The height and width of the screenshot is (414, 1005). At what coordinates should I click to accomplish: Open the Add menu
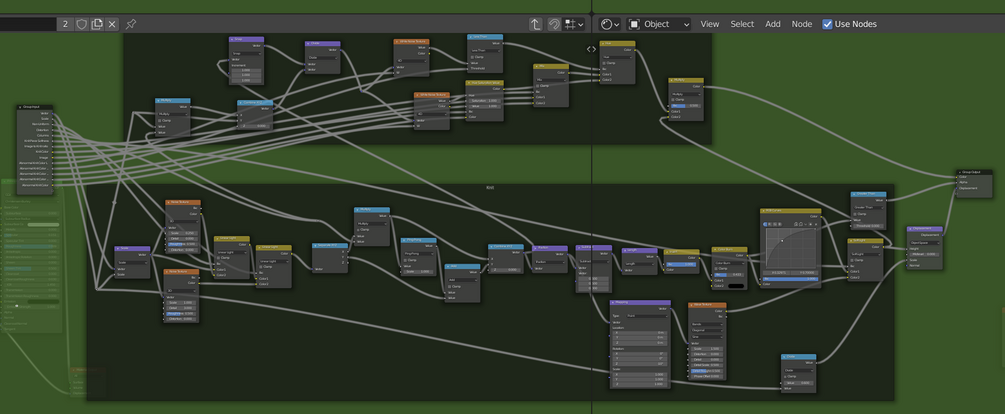[x=773, y=24]
